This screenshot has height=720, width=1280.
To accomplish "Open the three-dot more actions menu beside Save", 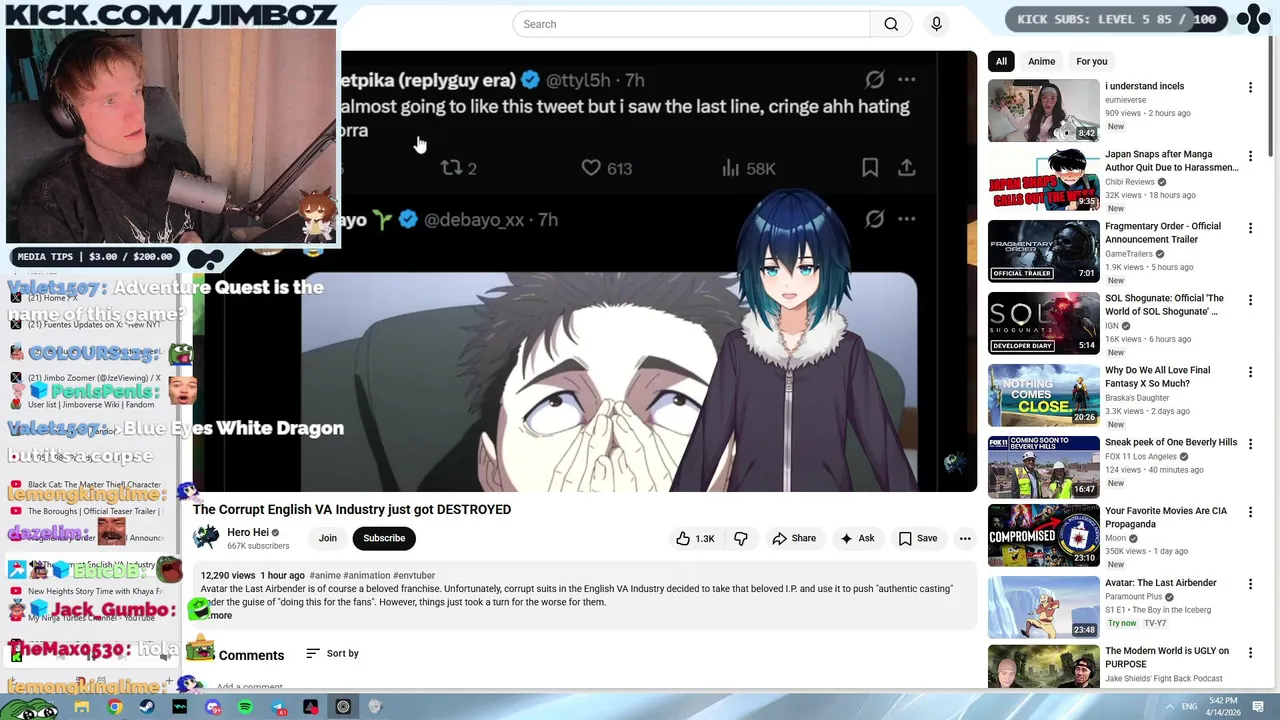I will pos(965,538).
